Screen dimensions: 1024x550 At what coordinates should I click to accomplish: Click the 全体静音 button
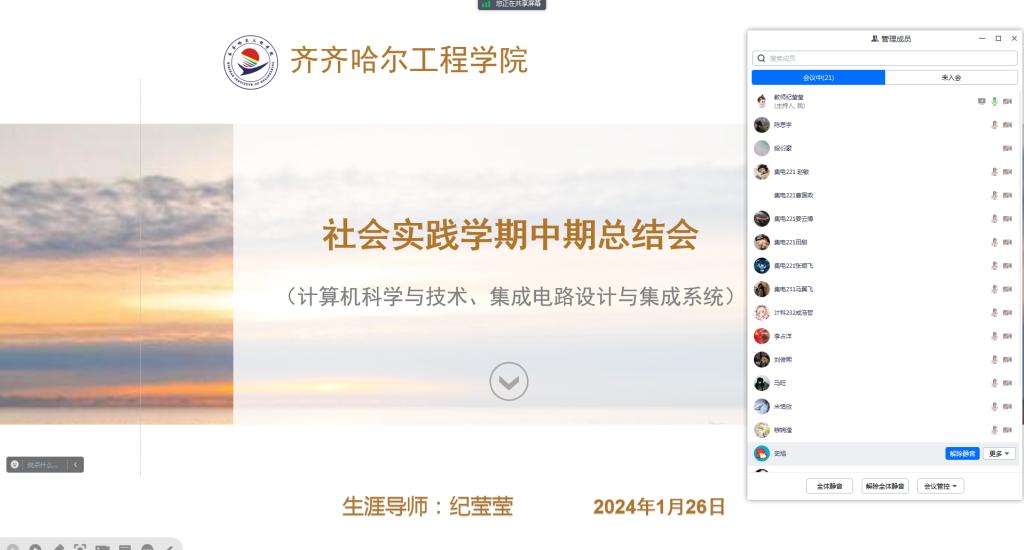pos(829,486)
